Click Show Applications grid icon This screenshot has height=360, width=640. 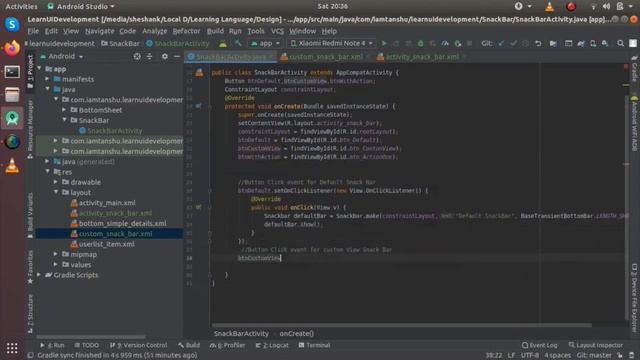[x=12, y=348]
